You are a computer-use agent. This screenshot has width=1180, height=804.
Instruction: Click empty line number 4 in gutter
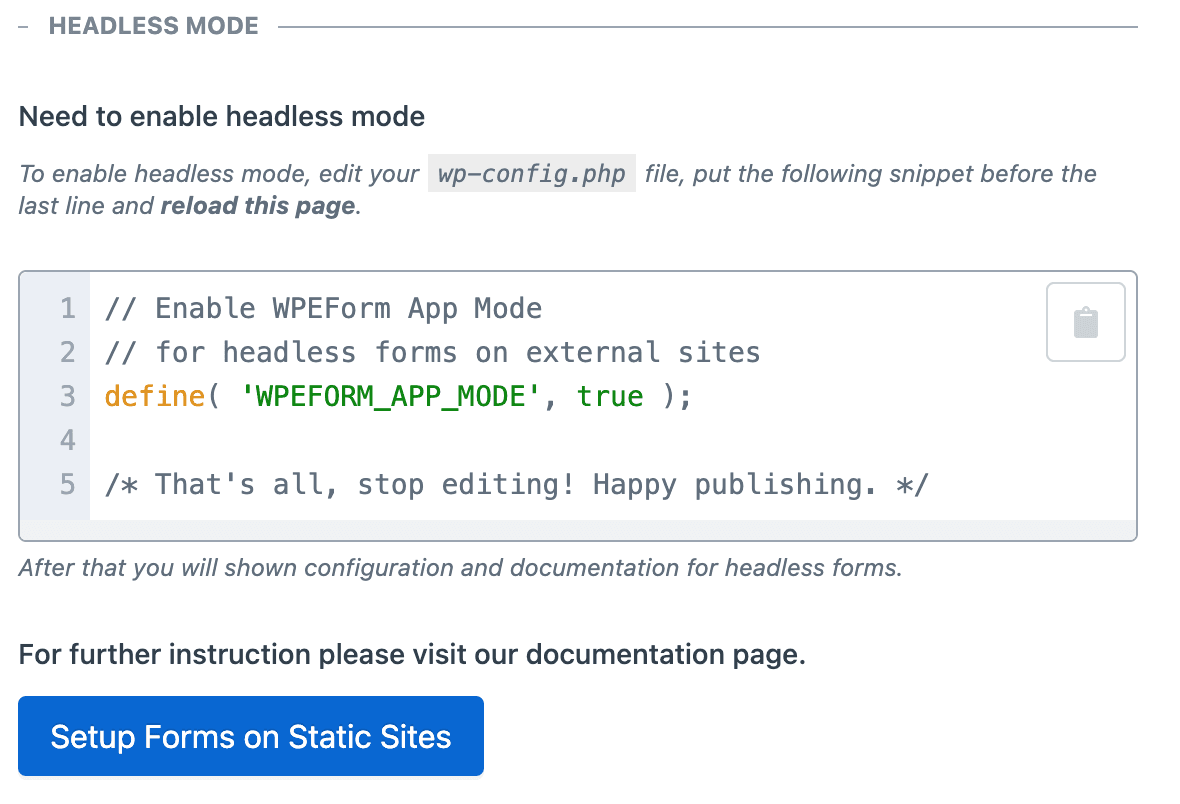[67, 440]
